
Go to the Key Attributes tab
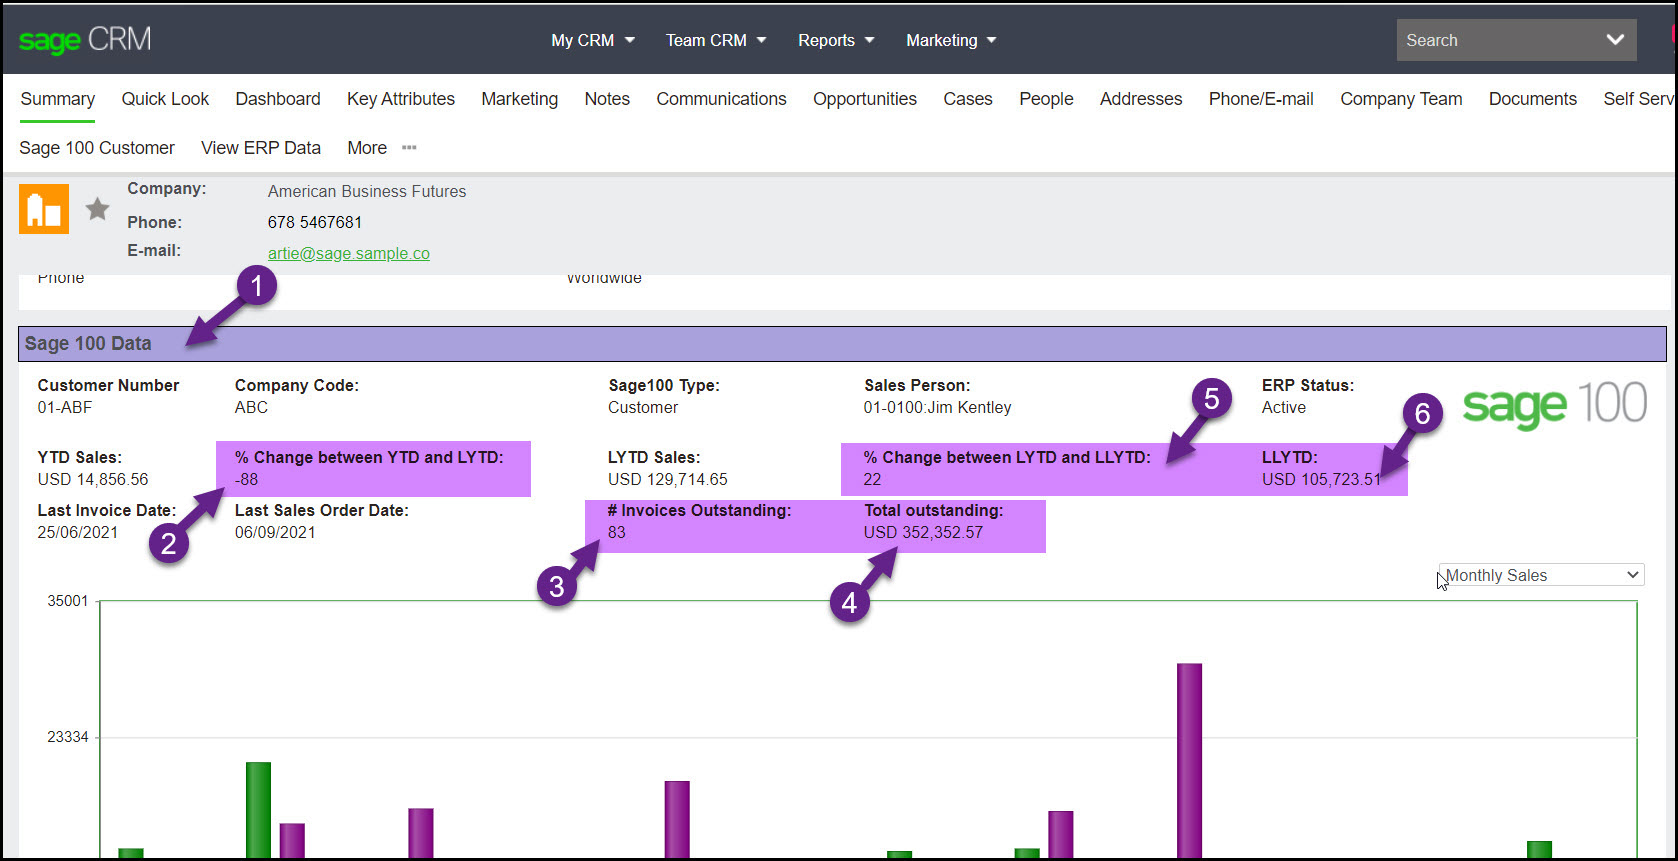coord(401,99)
